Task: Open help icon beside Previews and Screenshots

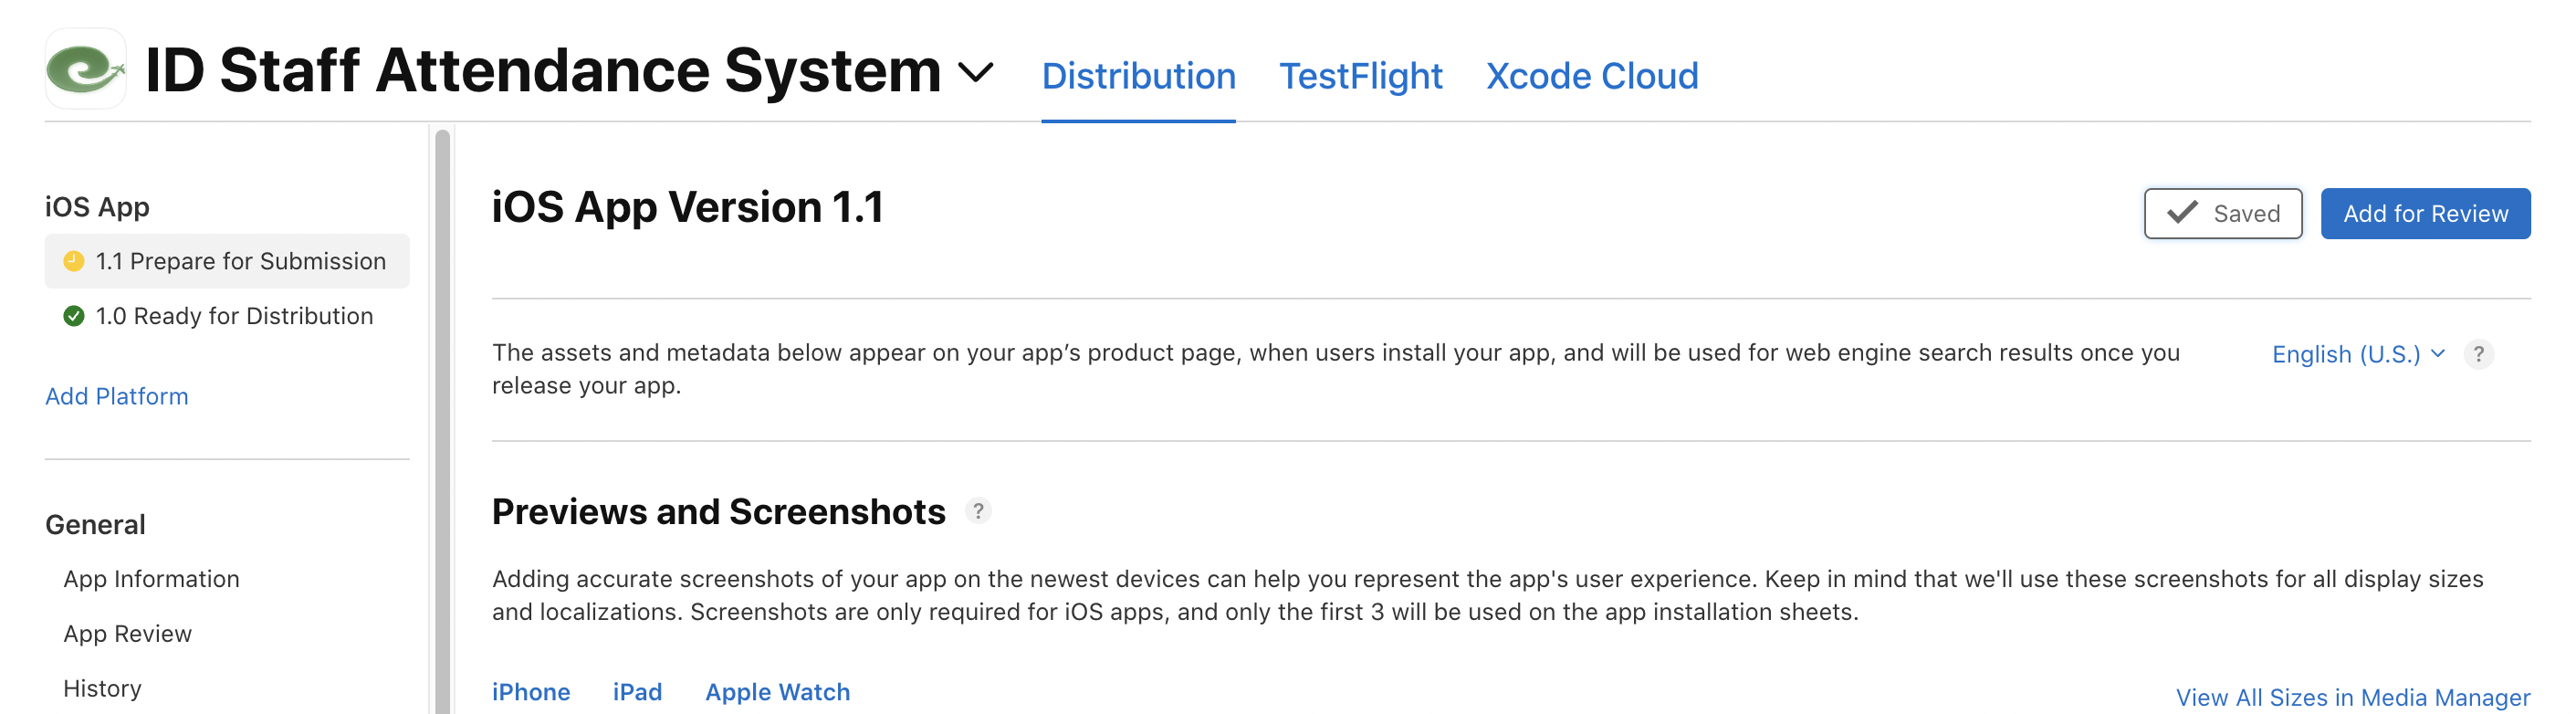Action: click(x=978, y=511)
